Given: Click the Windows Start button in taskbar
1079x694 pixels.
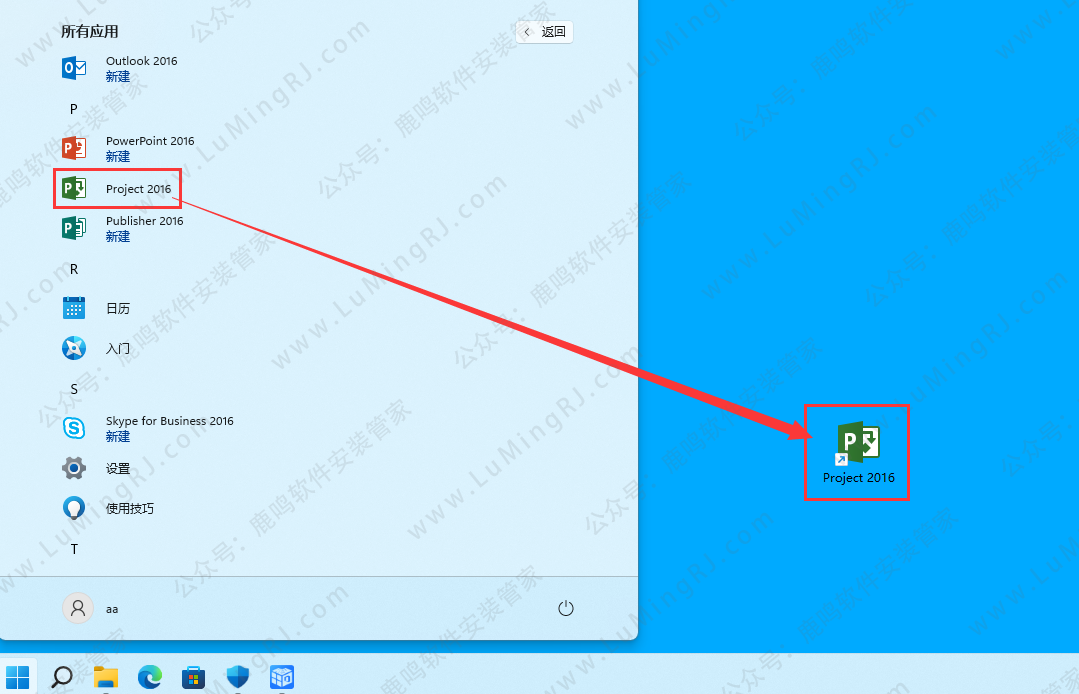Looking at the screenshot, I should tap(18, 677).
